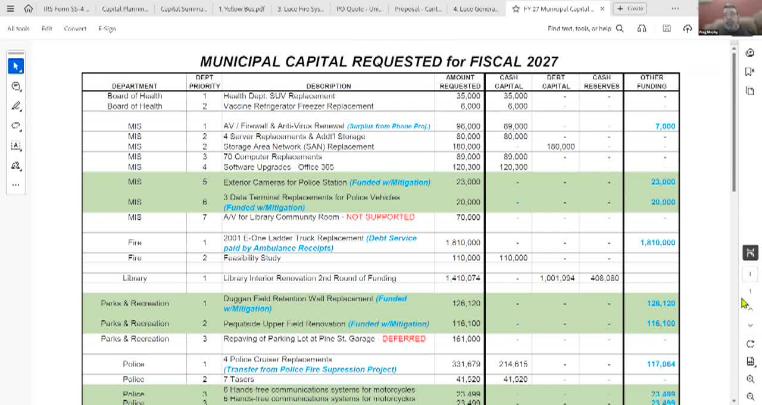The image size is (762, 405).
Task: Click the Convert menu item
Action: (76, 28)
